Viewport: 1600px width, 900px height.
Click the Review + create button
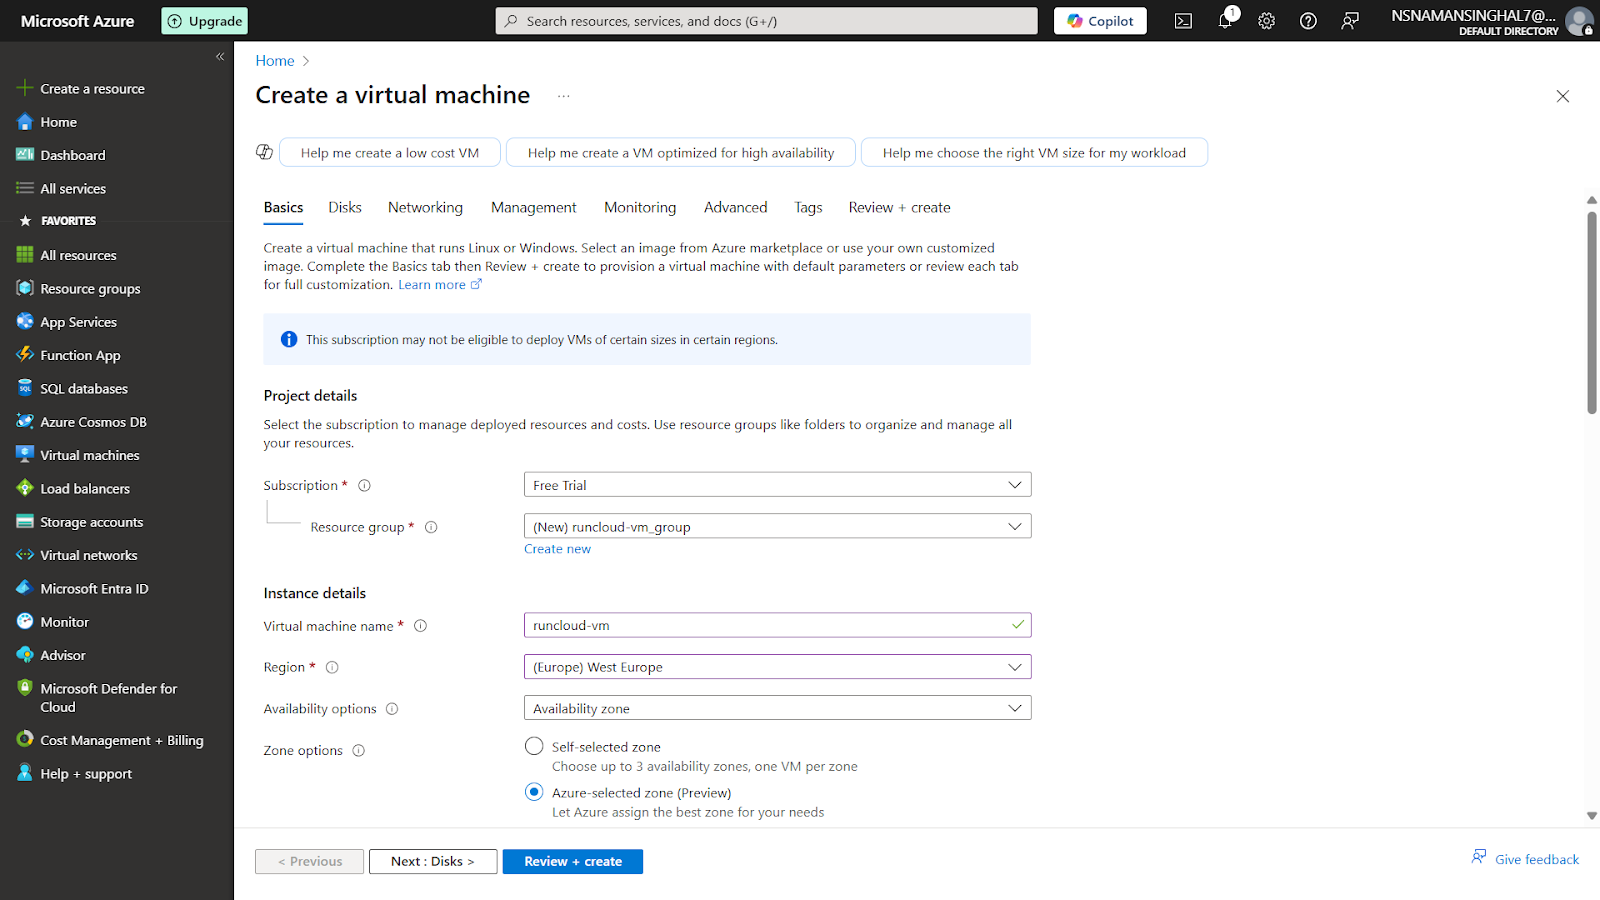(572, 862)
